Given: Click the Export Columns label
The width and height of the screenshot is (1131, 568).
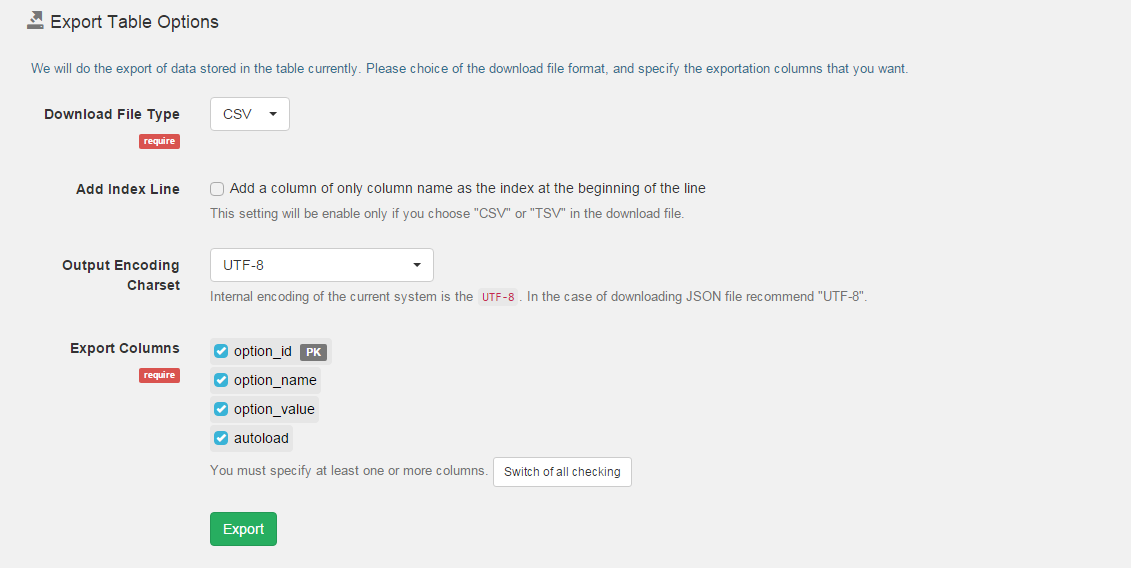Looking at the screenshot, I should tap(125, 348).
